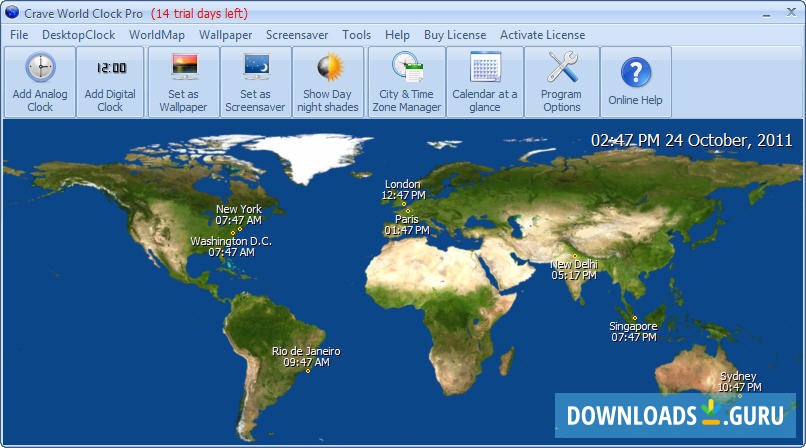Open the DesktopClock menu
Image resolution: width=806 pixels, height=448 pixels.
[79, 35]
